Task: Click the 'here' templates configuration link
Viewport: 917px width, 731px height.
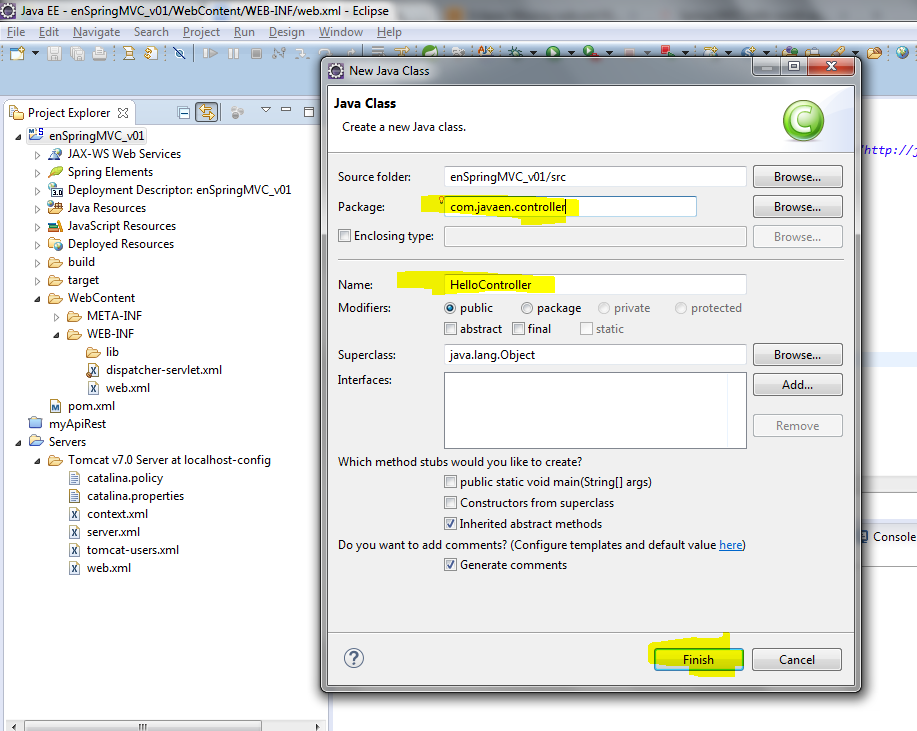Action: [x=730, y=545]
